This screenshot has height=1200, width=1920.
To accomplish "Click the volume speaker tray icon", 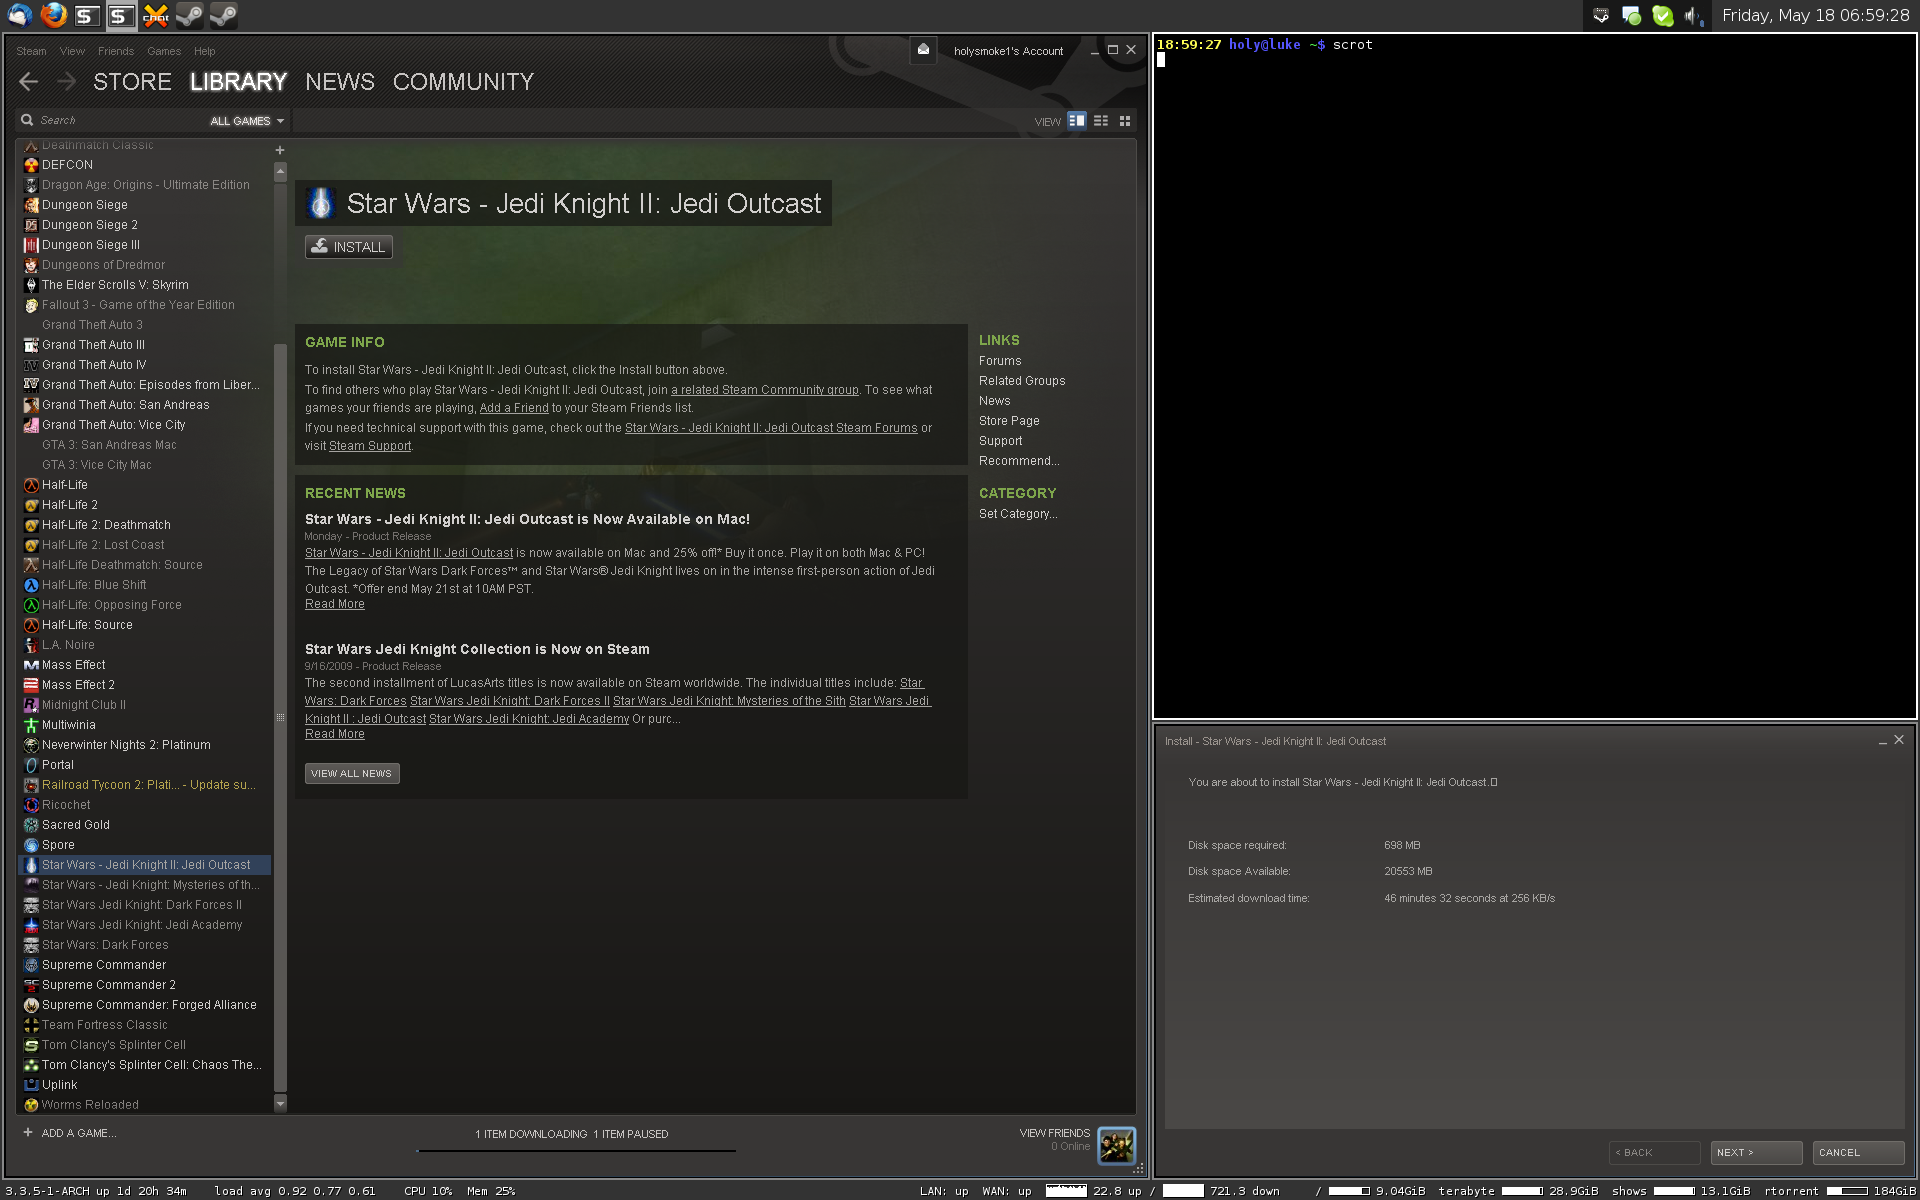I will pyautogui.click(x=1692, y=15).
